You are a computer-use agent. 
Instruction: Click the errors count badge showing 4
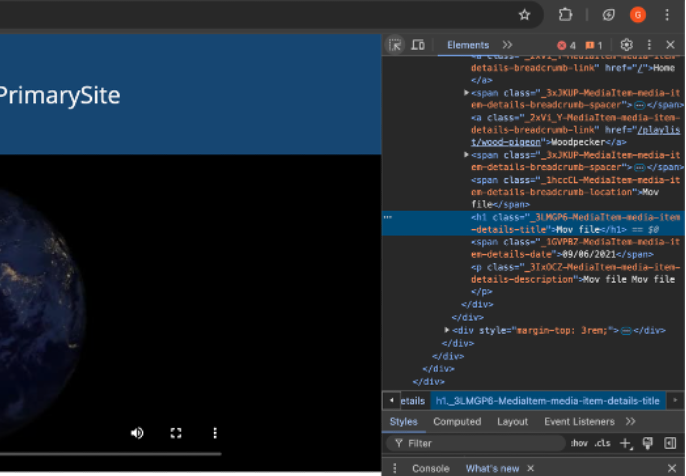566,45
